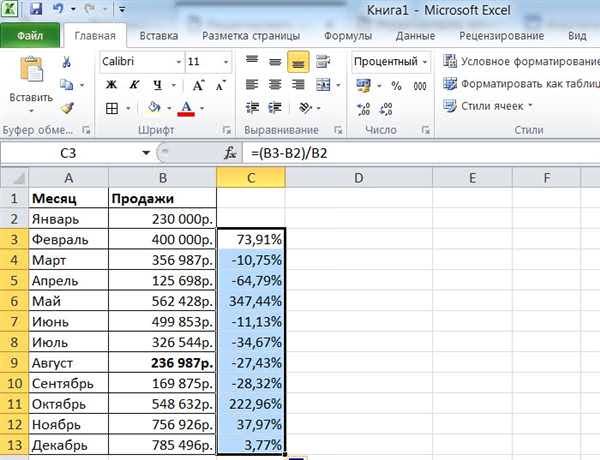Customize the Quick Access Toolbar dropdown

122,9
